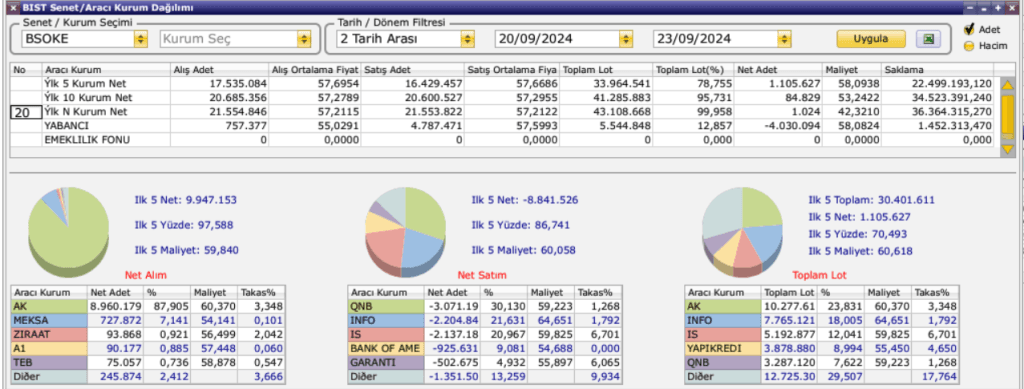Click the Ilk 5 Yüzde: 86,741 label

520,225
